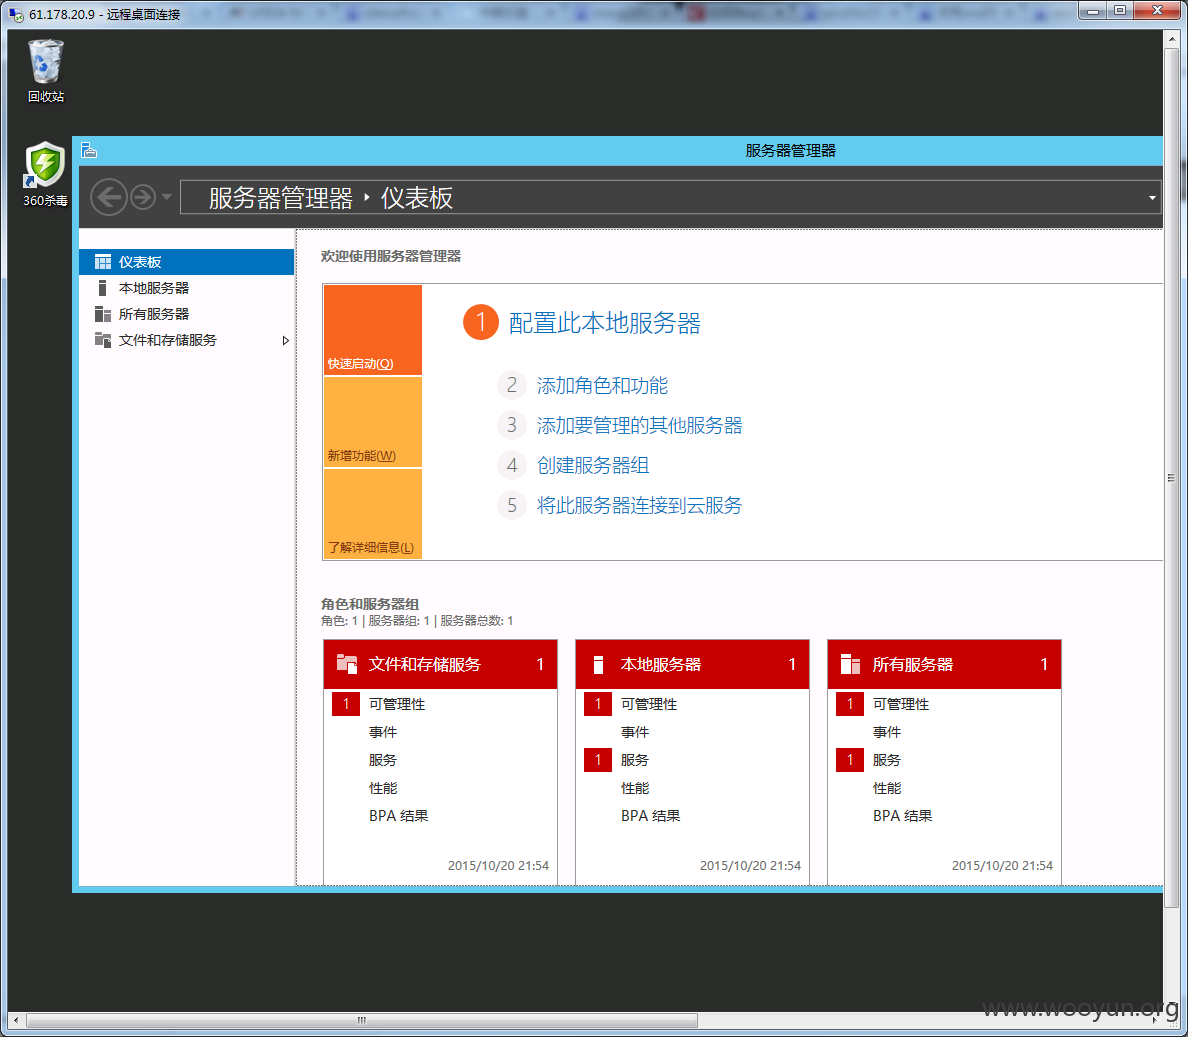The width and height of the screenshot is (1188, 1037).
Task: Open the 文件和存储服务 tile header
Action: pyautogui.click(x=440, y=664)
